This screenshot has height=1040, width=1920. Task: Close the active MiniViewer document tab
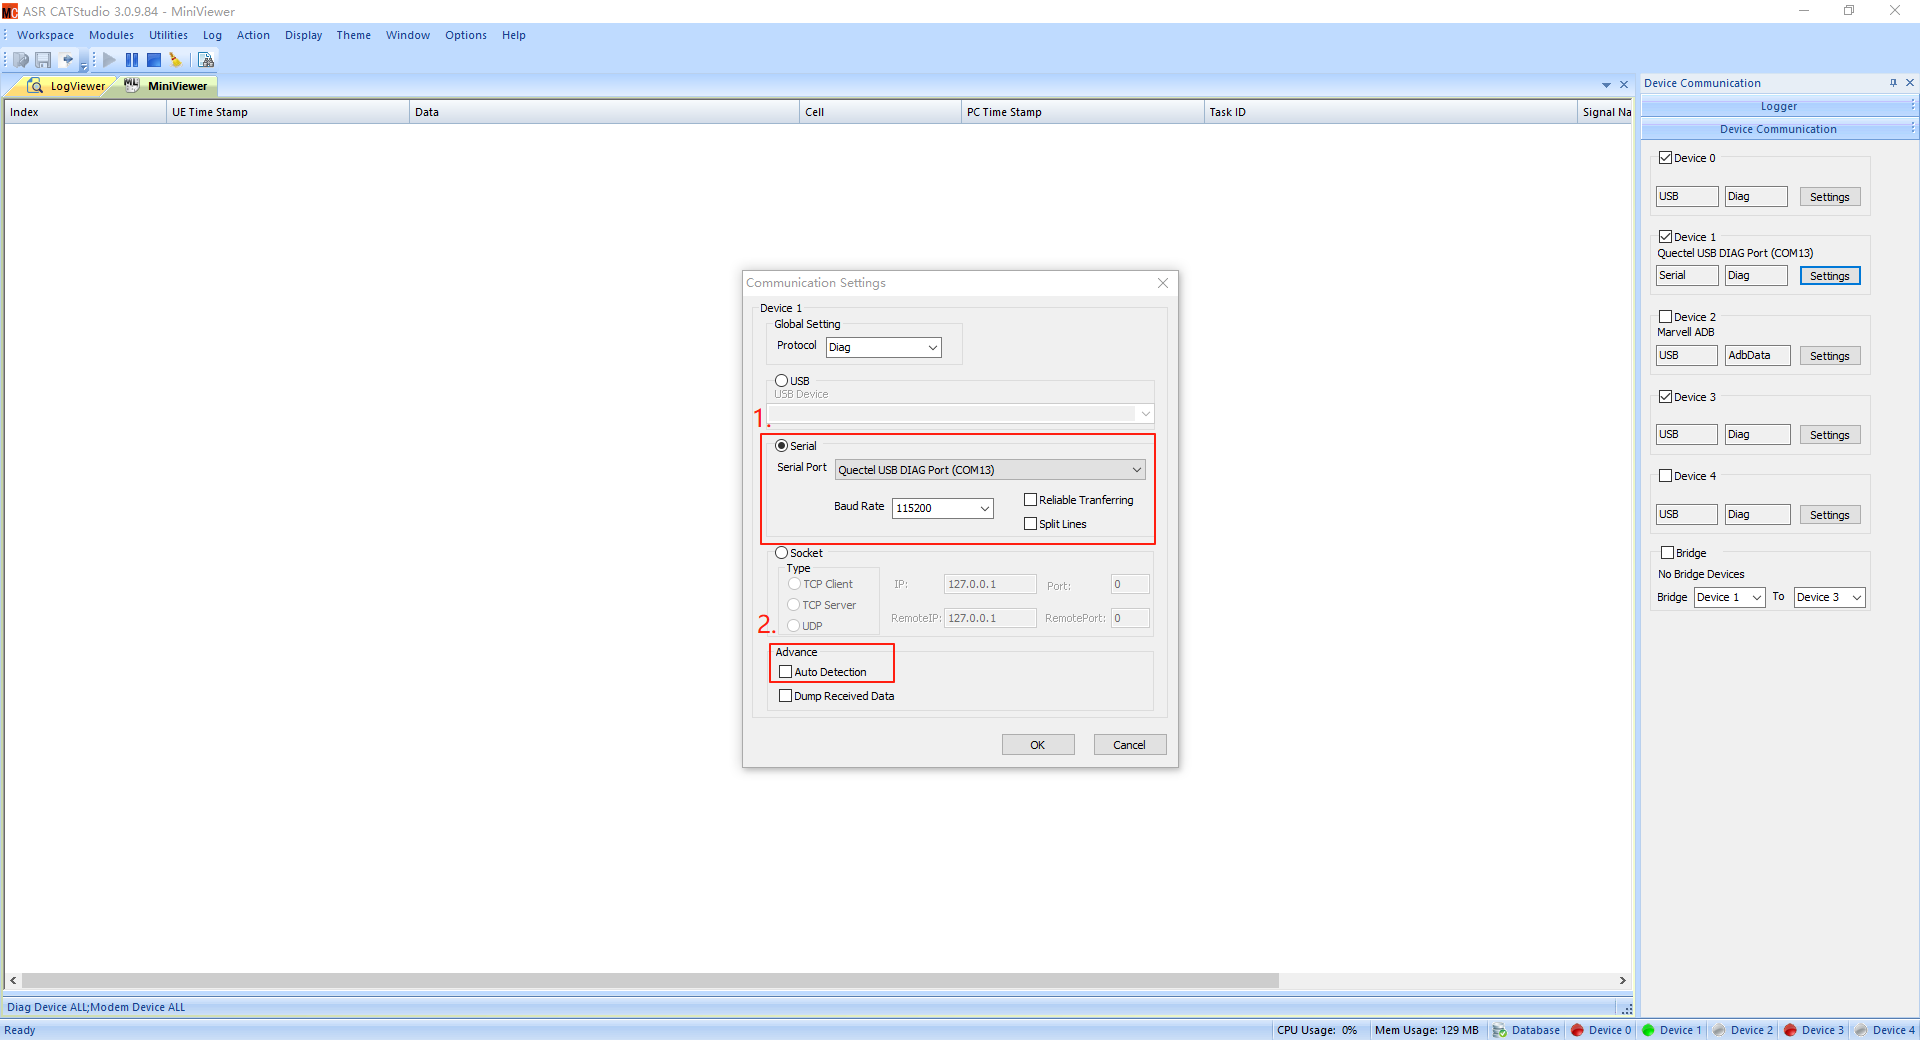coord(1624,85)
